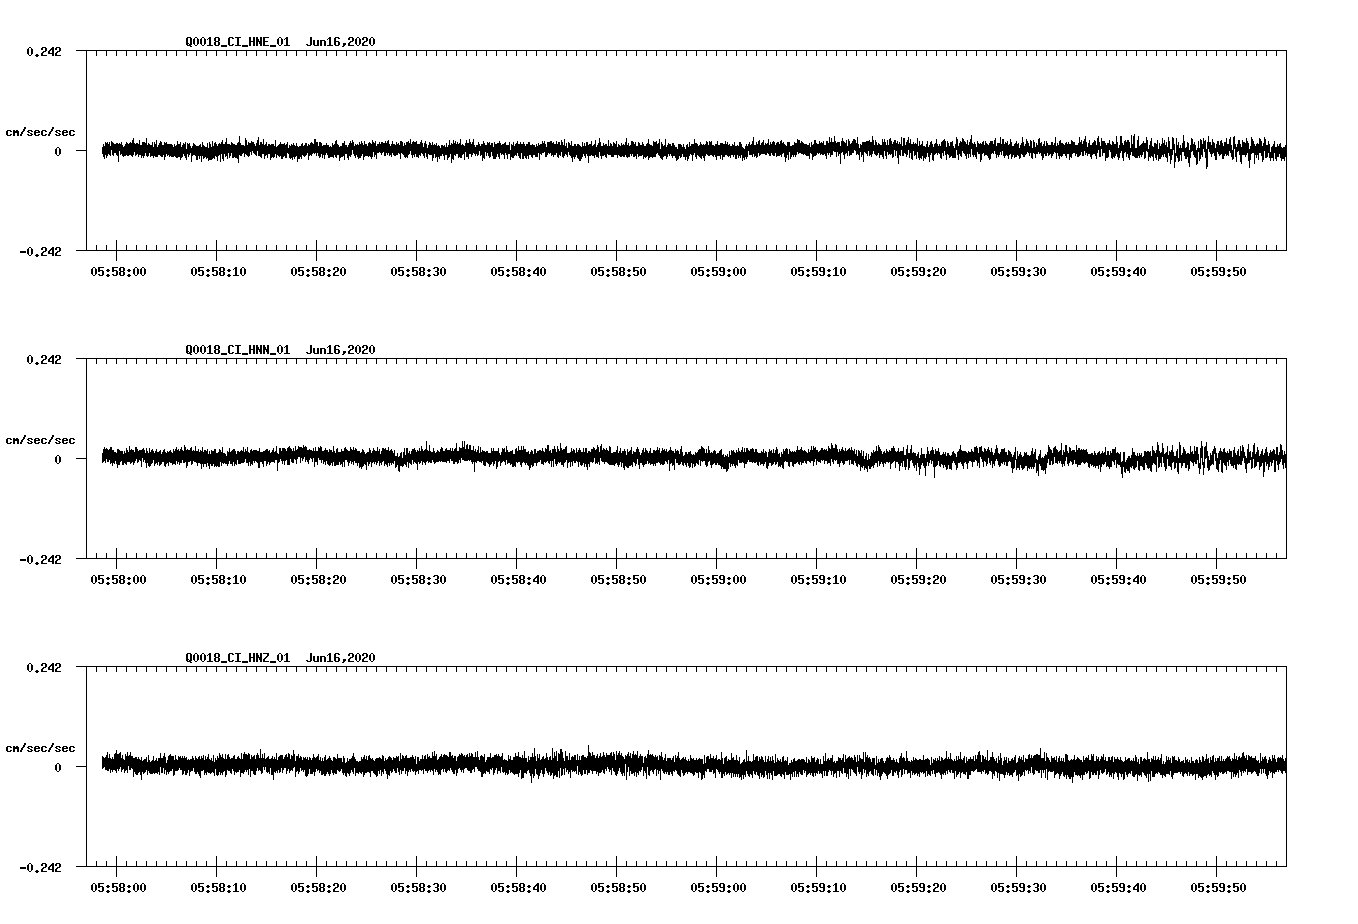Click the -0.242 lower limit on HNZ axis
1358x924 pixels.
click(x=40, y=867)
